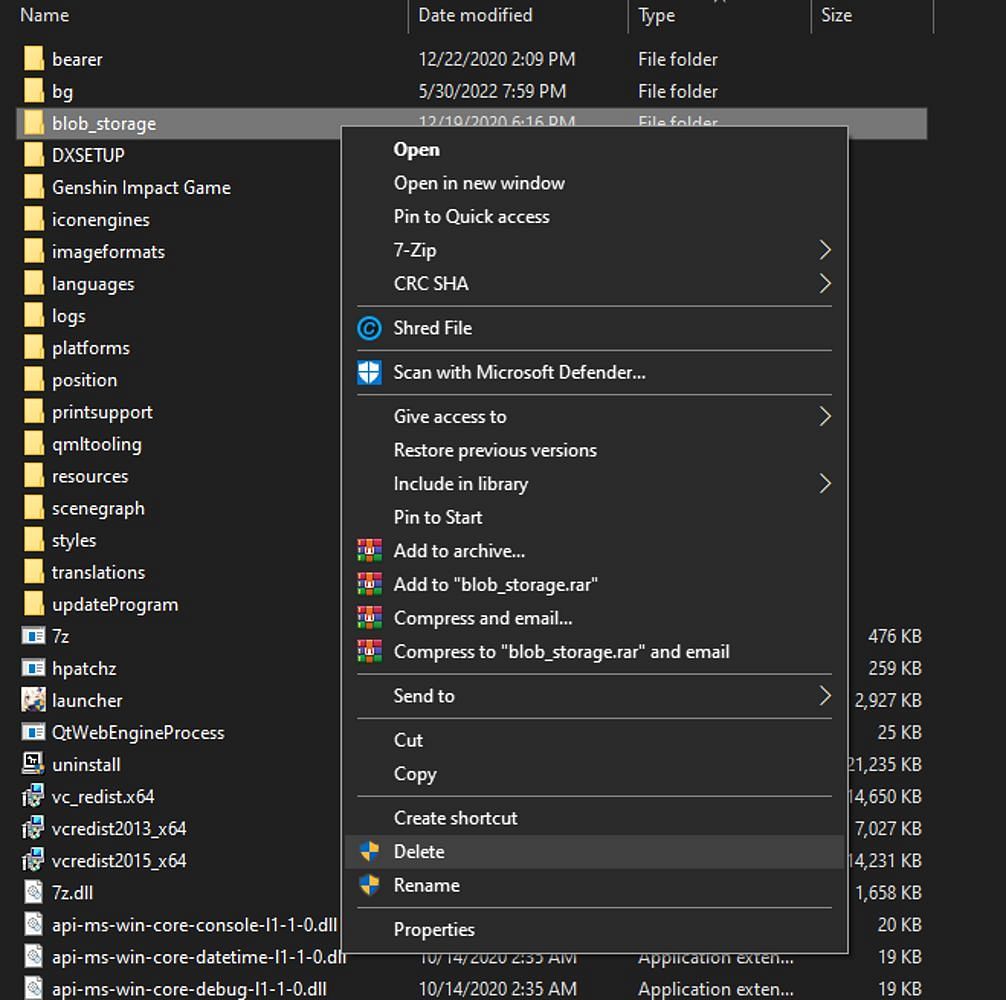Click the WinRAR icon beside Add to archive

click(x=369, y=551)
